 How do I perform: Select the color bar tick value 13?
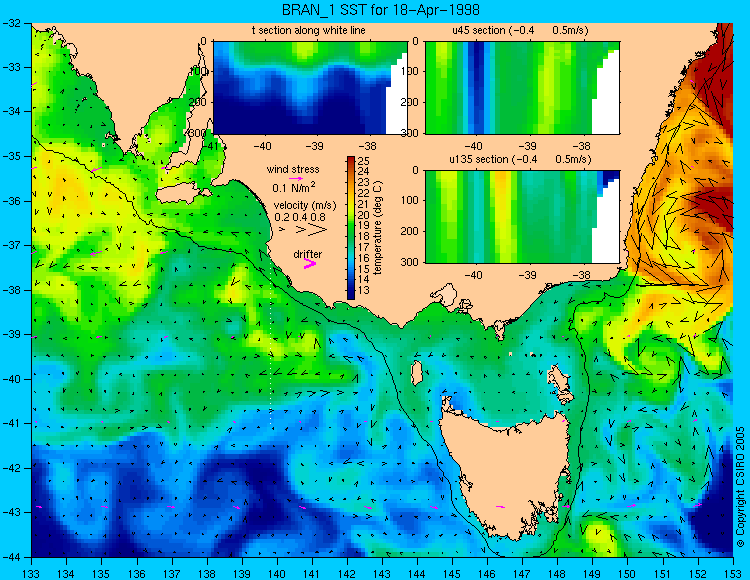(x=364, y=290)
